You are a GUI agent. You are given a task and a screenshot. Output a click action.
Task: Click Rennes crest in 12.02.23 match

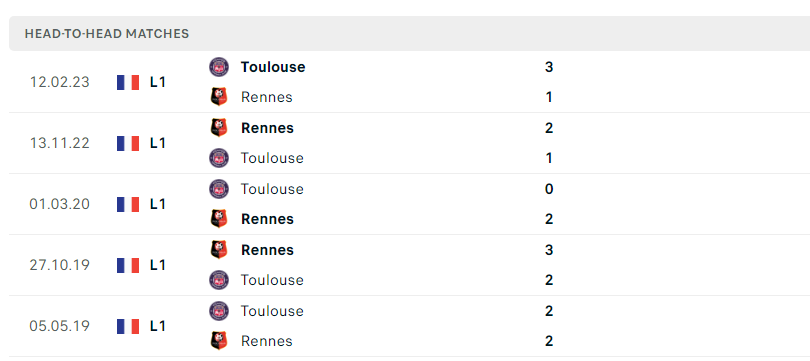(x=219, y=97)
